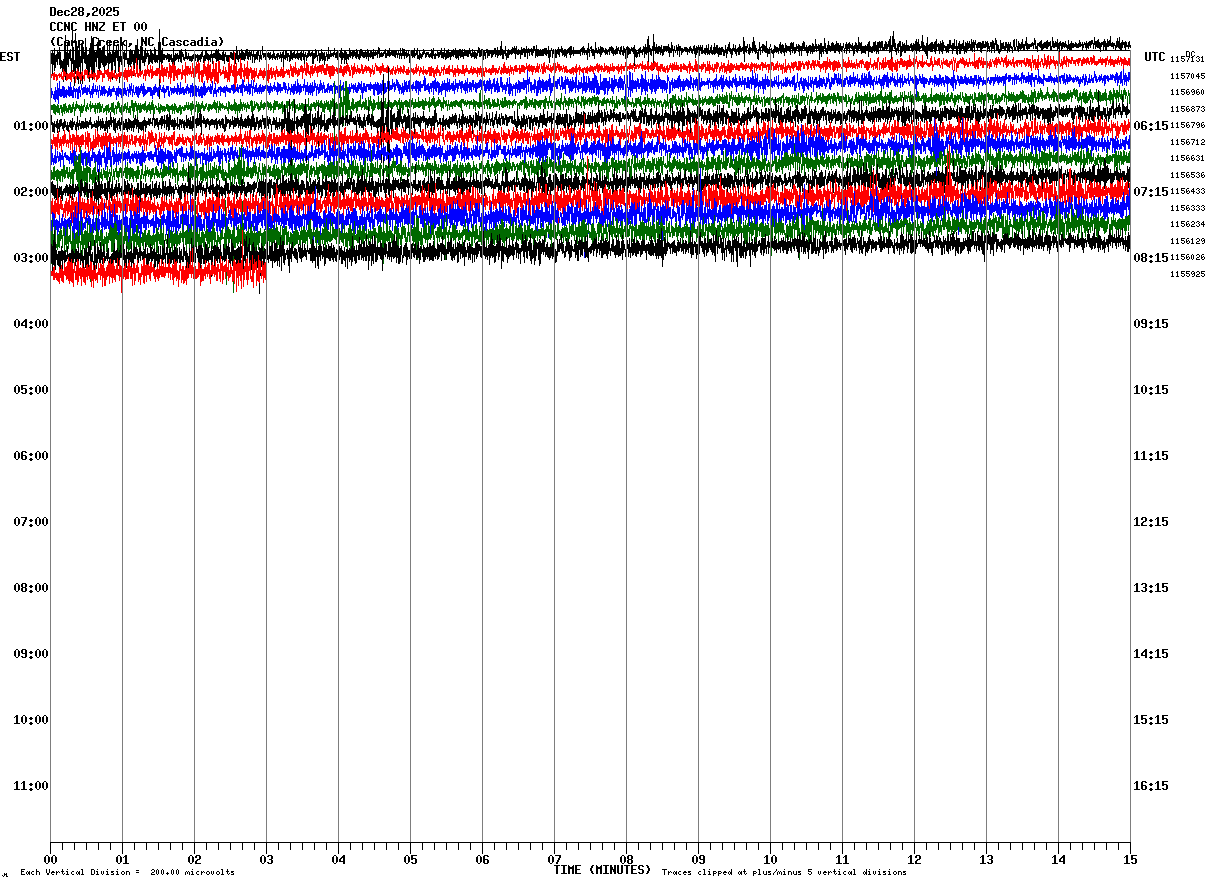Click the 07:15 UTC time label
Viewport: 1210px width, 886px height.
pyautogui.click(x=1151, y=192)
